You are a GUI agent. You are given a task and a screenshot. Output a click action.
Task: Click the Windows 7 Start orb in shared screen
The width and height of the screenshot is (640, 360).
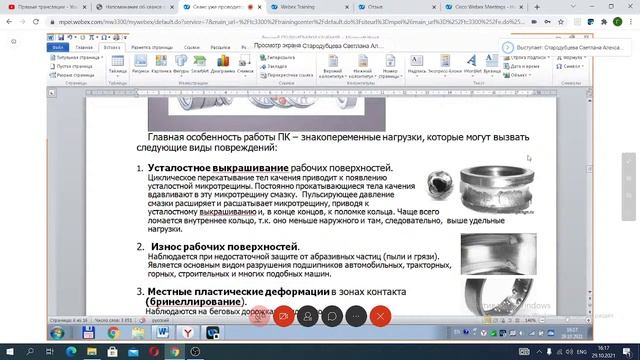tap(58, 333)
